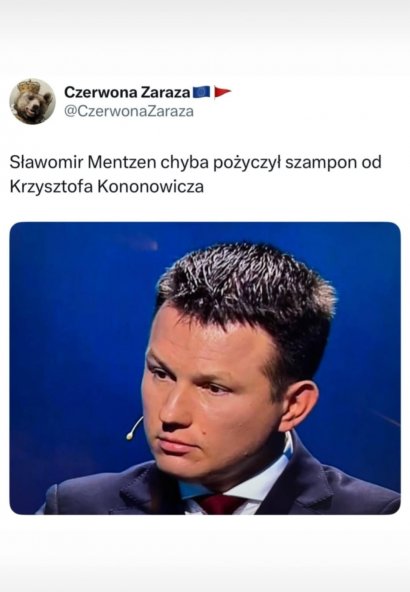Click the man's spiky hair in photo
This screenshot has height=592, width=410.
(247, 287)
